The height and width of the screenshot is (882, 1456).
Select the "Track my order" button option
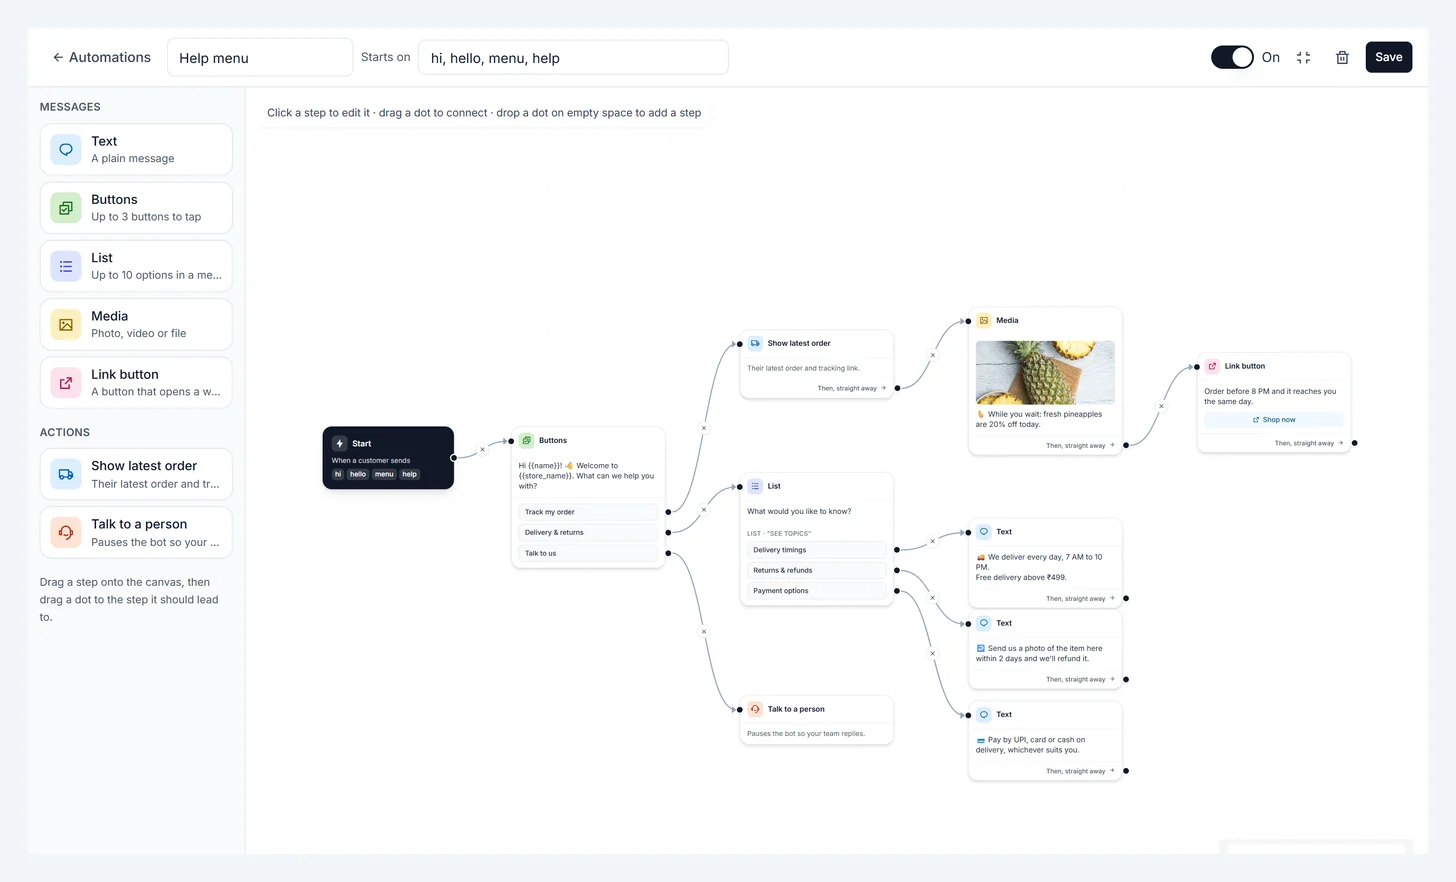pyautogui.click(x=588, y=512)
